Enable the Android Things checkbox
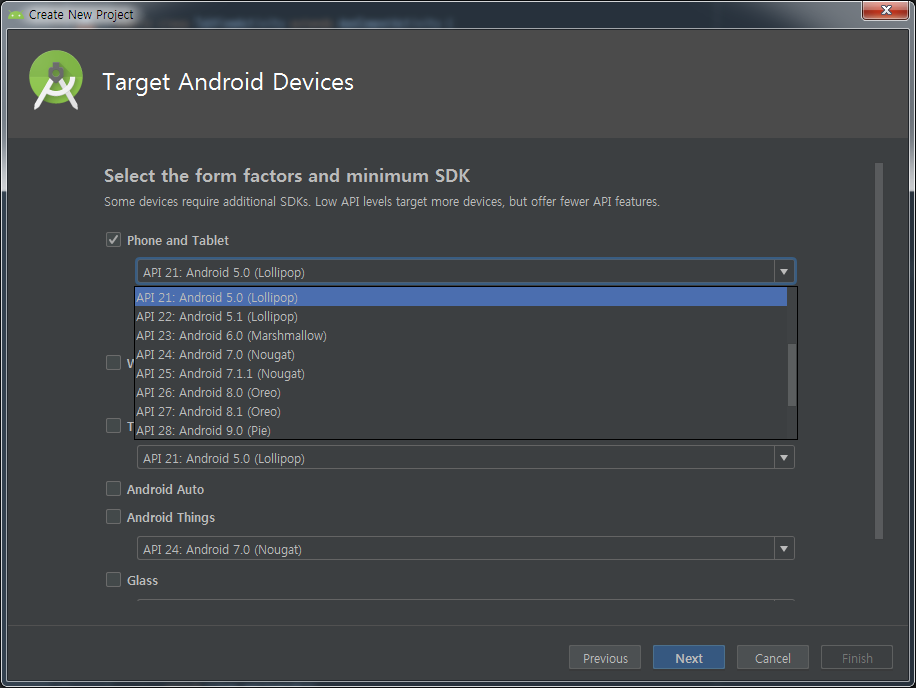The width and height of the screenshot is (916, 688). pyautogui.click(x=113, y=516)
